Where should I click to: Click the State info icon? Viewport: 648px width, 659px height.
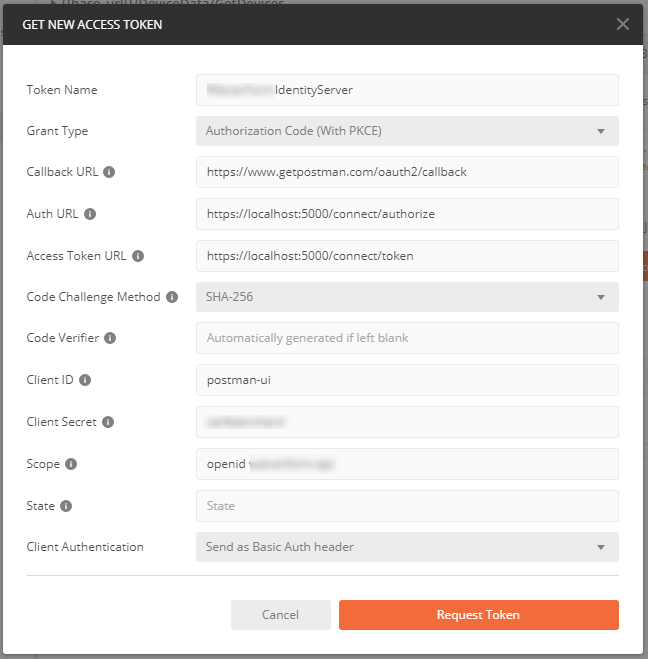click(66, 506)
